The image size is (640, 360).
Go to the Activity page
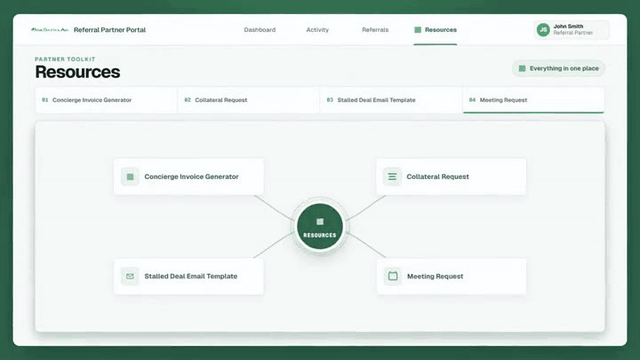(317, 30)
